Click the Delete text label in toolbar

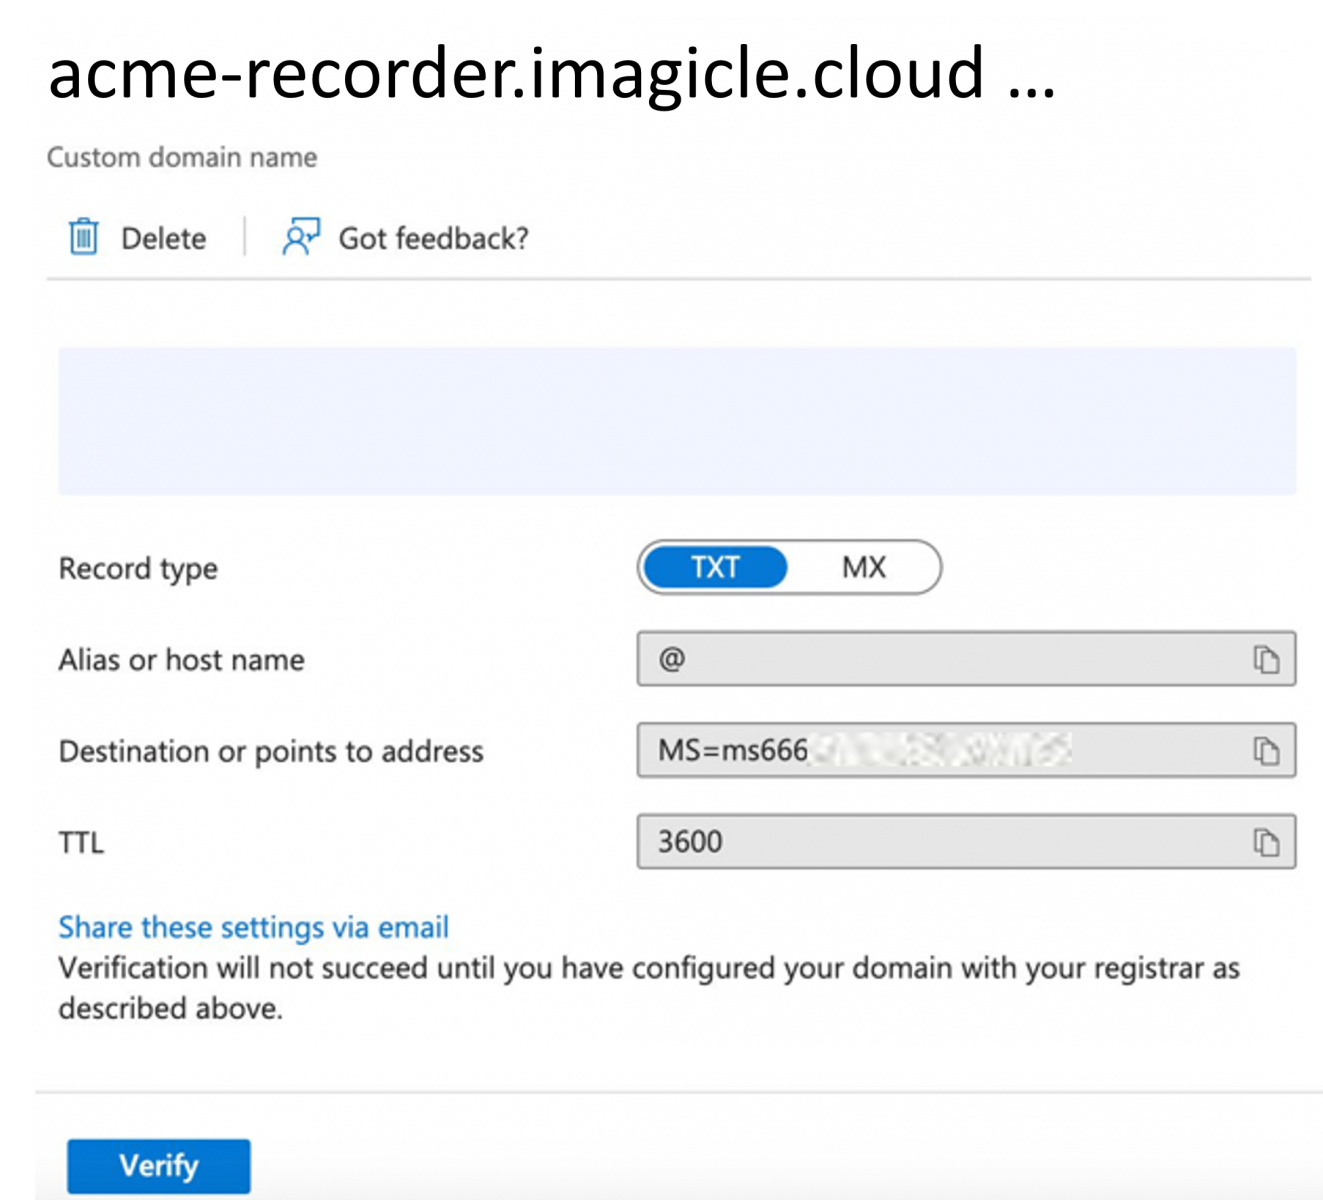163,239
